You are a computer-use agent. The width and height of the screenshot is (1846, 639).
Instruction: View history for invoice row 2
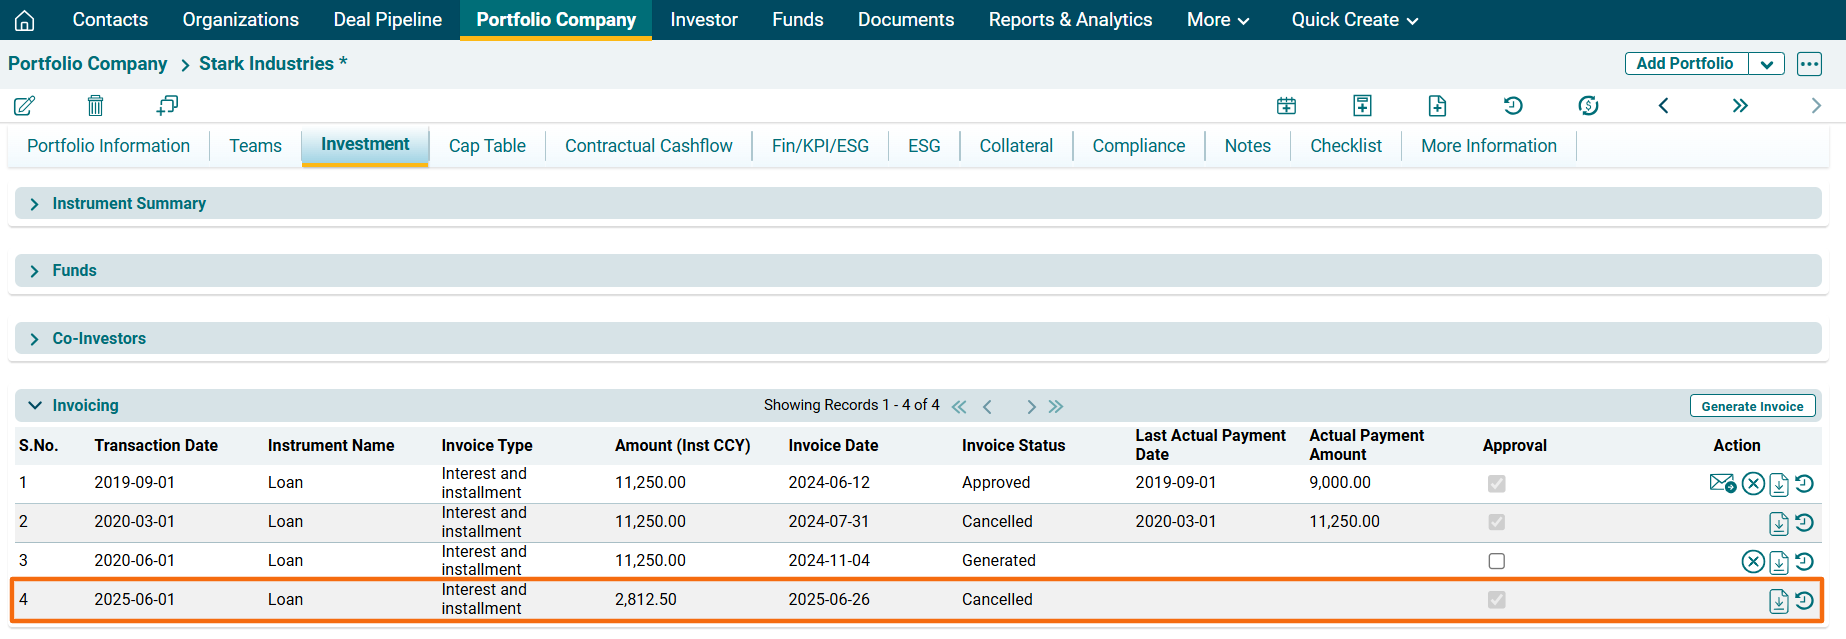point(1804,523)
